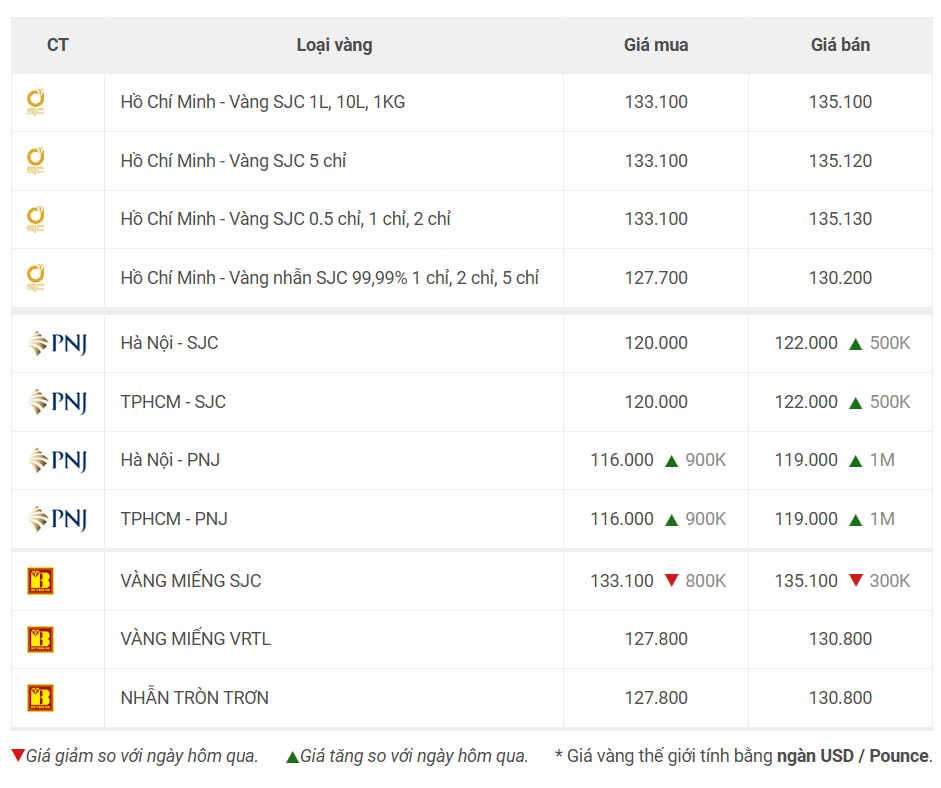Click the Giá bán column header

tap(840, 45)
